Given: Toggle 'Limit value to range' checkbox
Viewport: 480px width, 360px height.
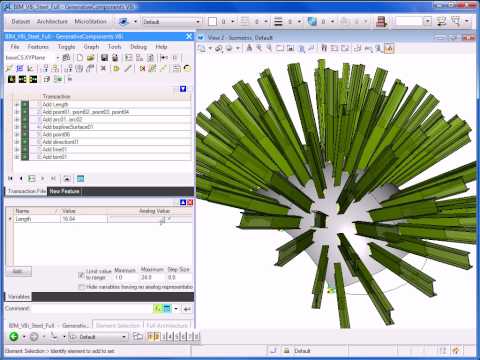Looking at the screenshot, I should 81,275.
